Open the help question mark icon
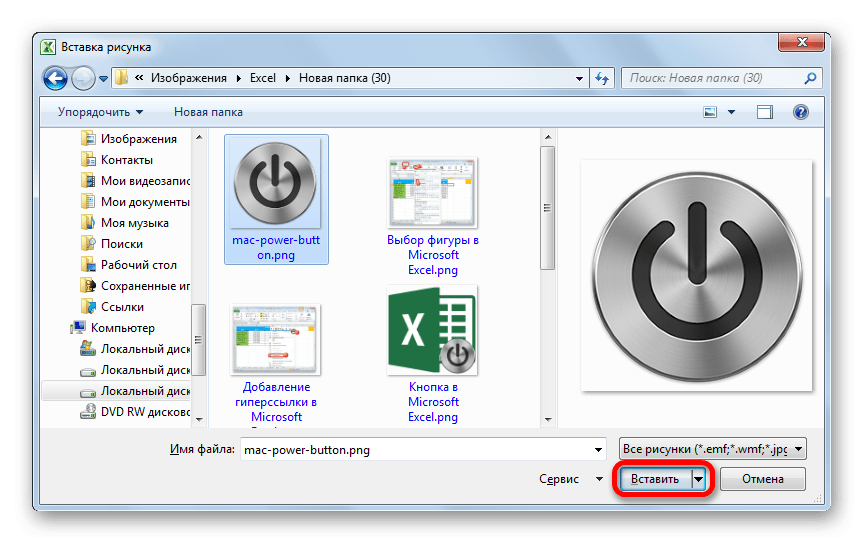864x544 pixels. tap(800, 112)
